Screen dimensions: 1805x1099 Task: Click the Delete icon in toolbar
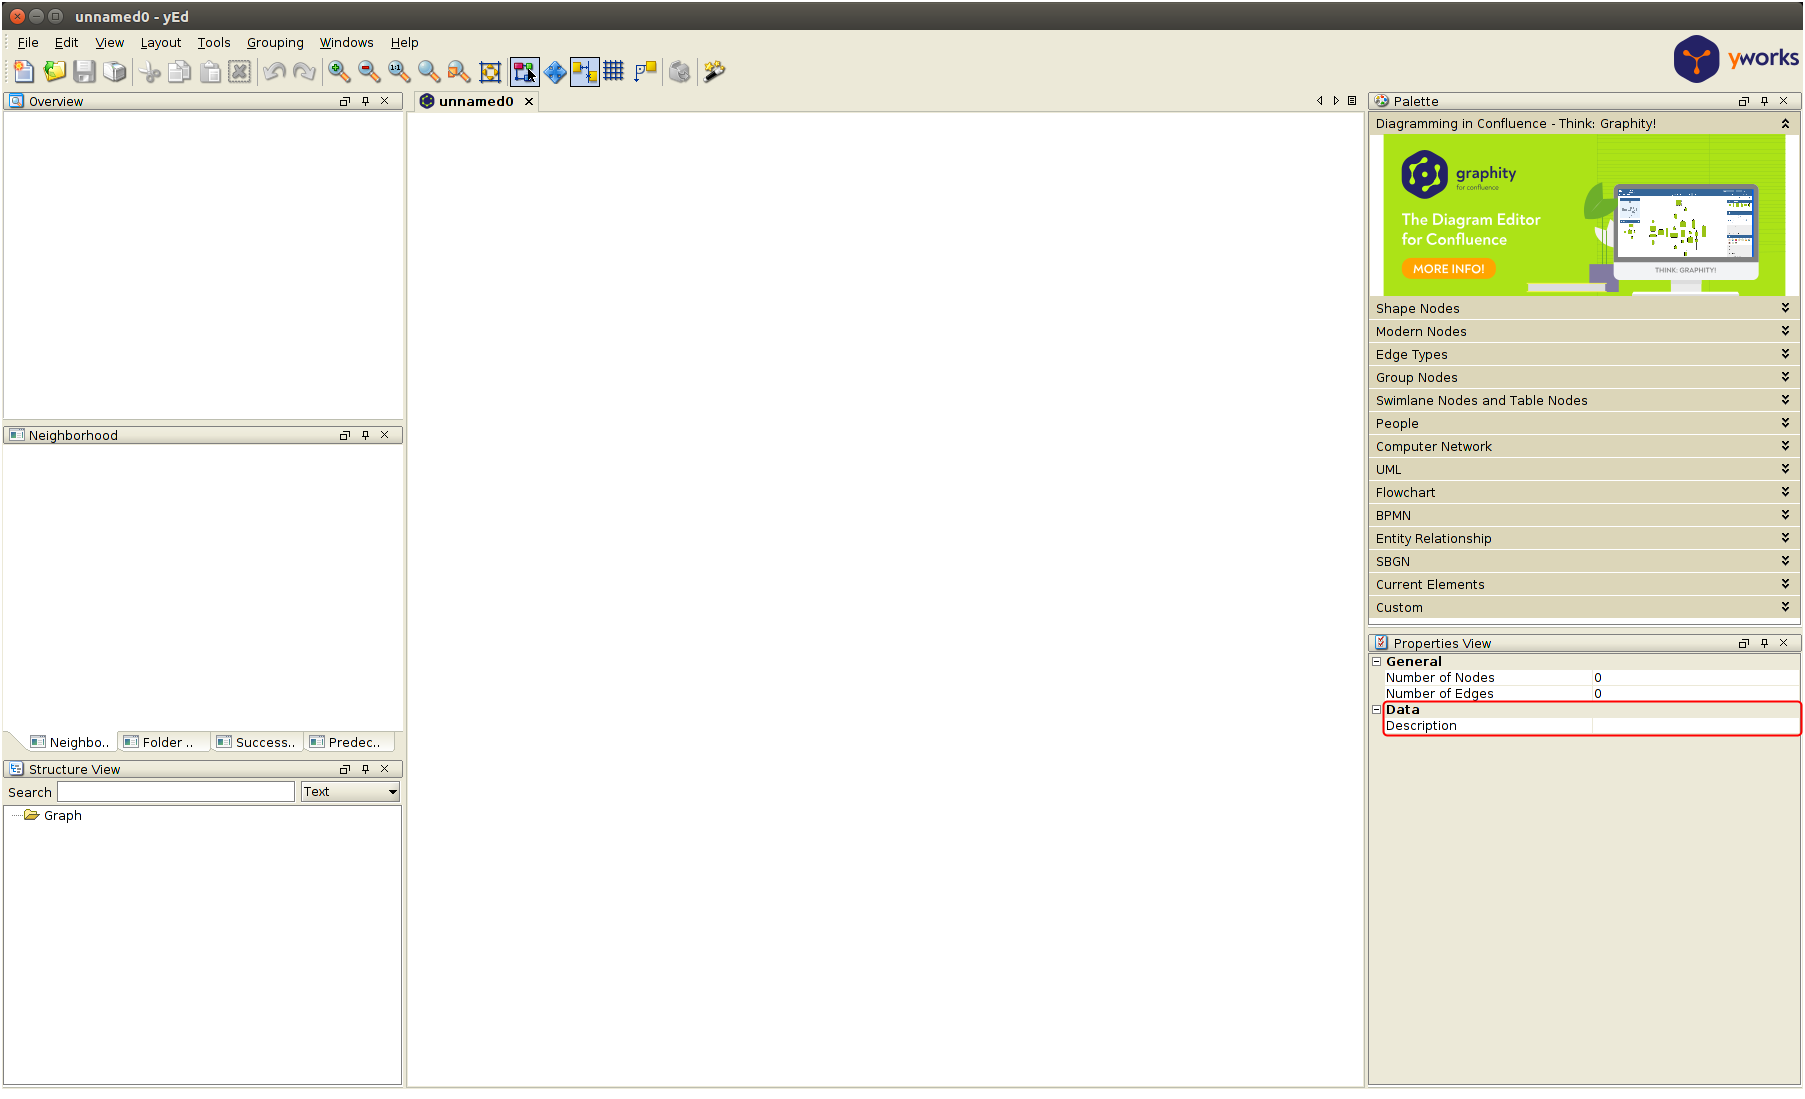pos(240,71)
